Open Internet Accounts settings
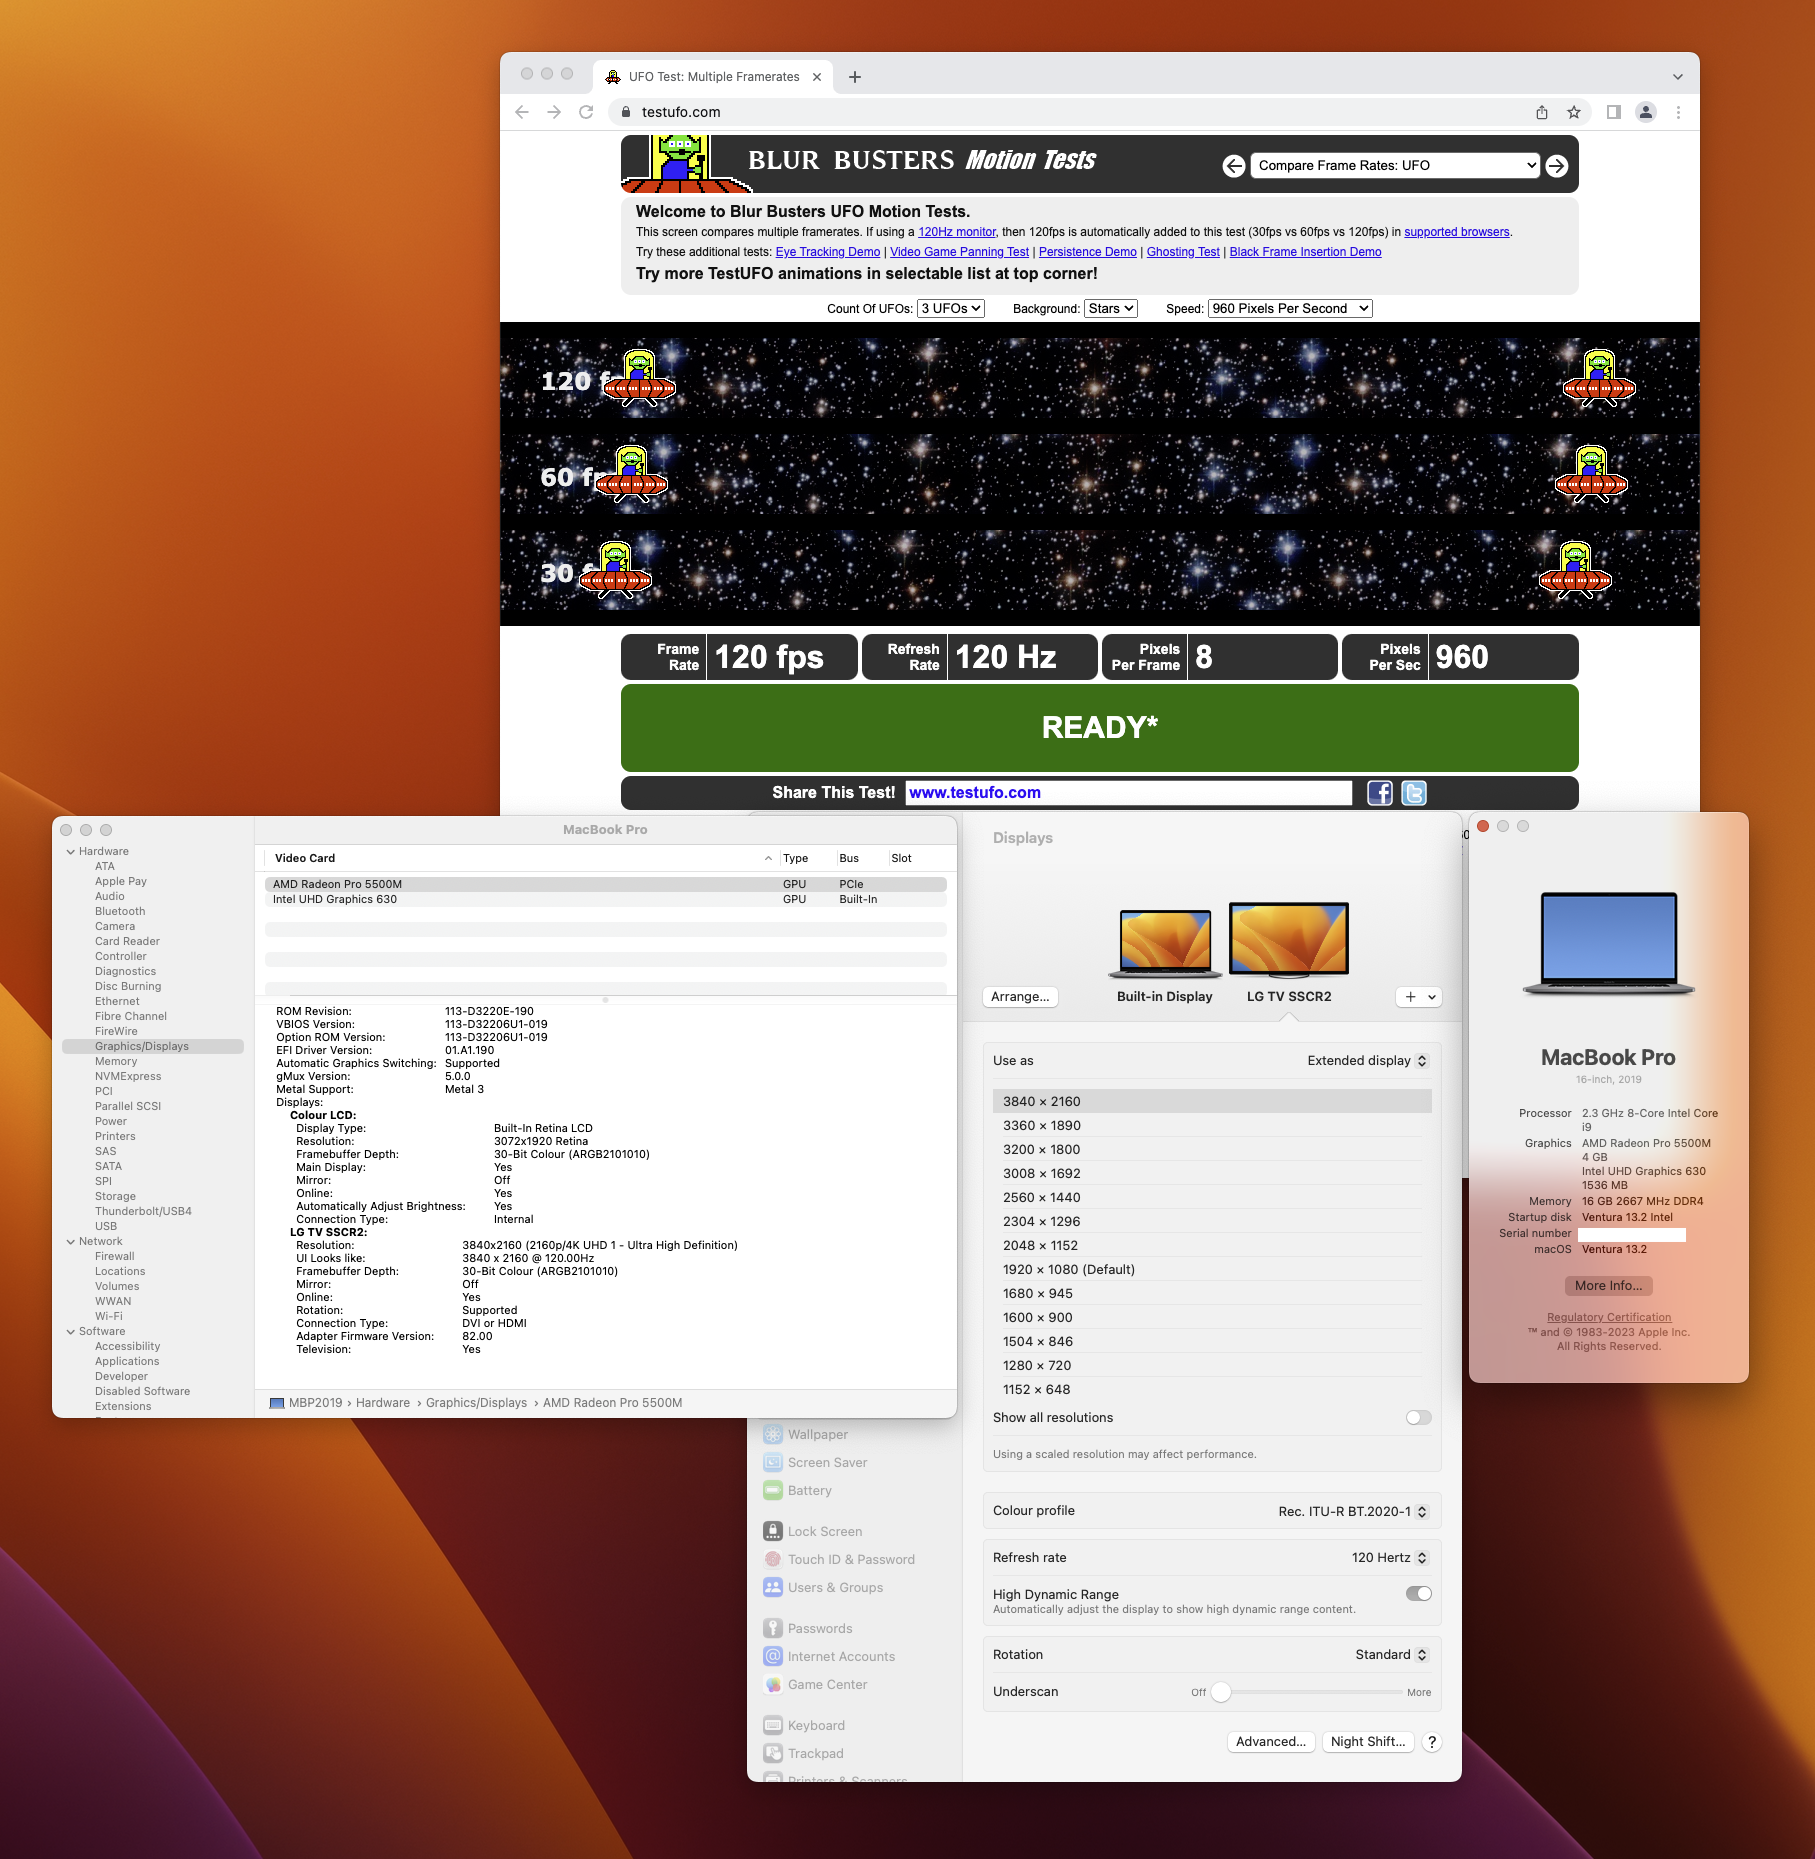This screenshot has height=1859, width=1815. click(x=830, y=1656)
